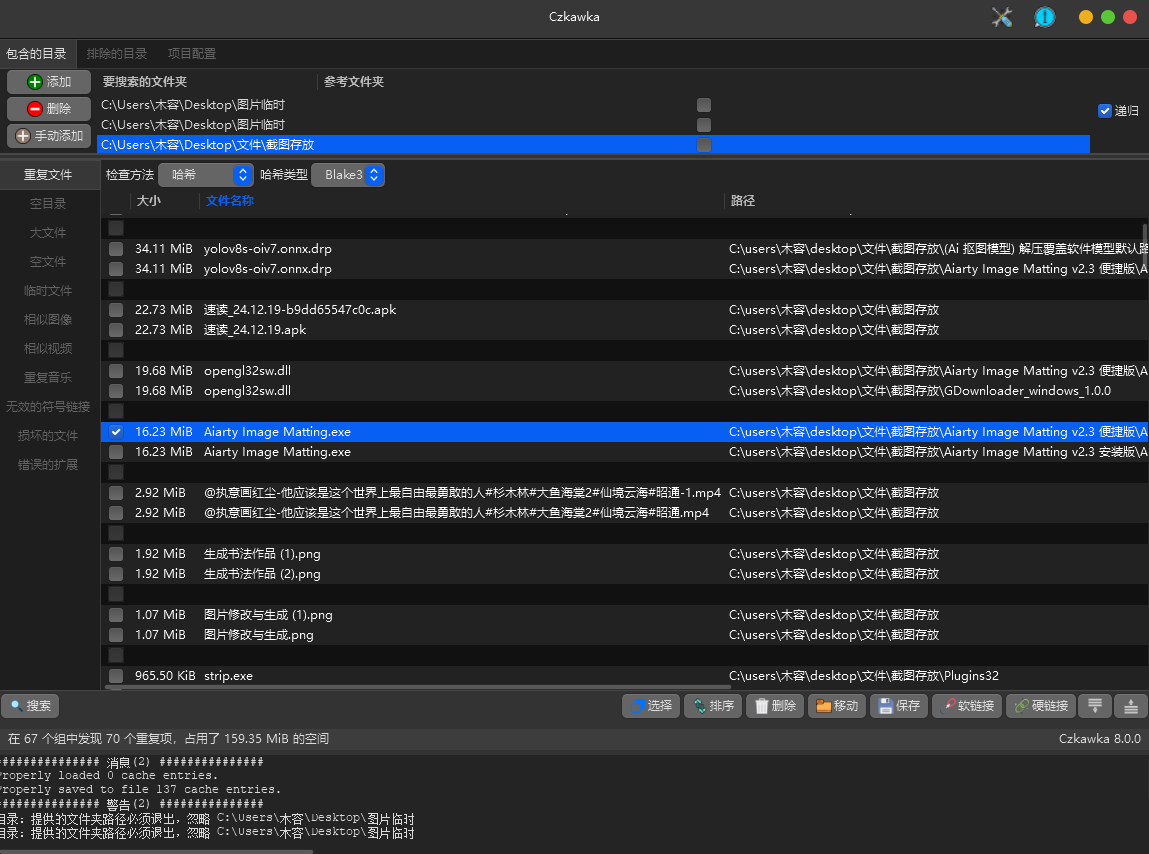The width and height of the screenshot is (1149, 854).
Task: Sort by the 大小 column header
Action: 149,201
